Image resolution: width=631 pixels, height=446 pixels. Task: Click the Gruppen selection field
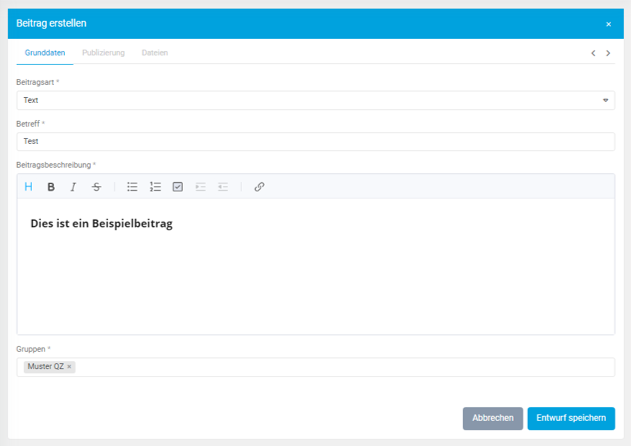coord(316,367)
